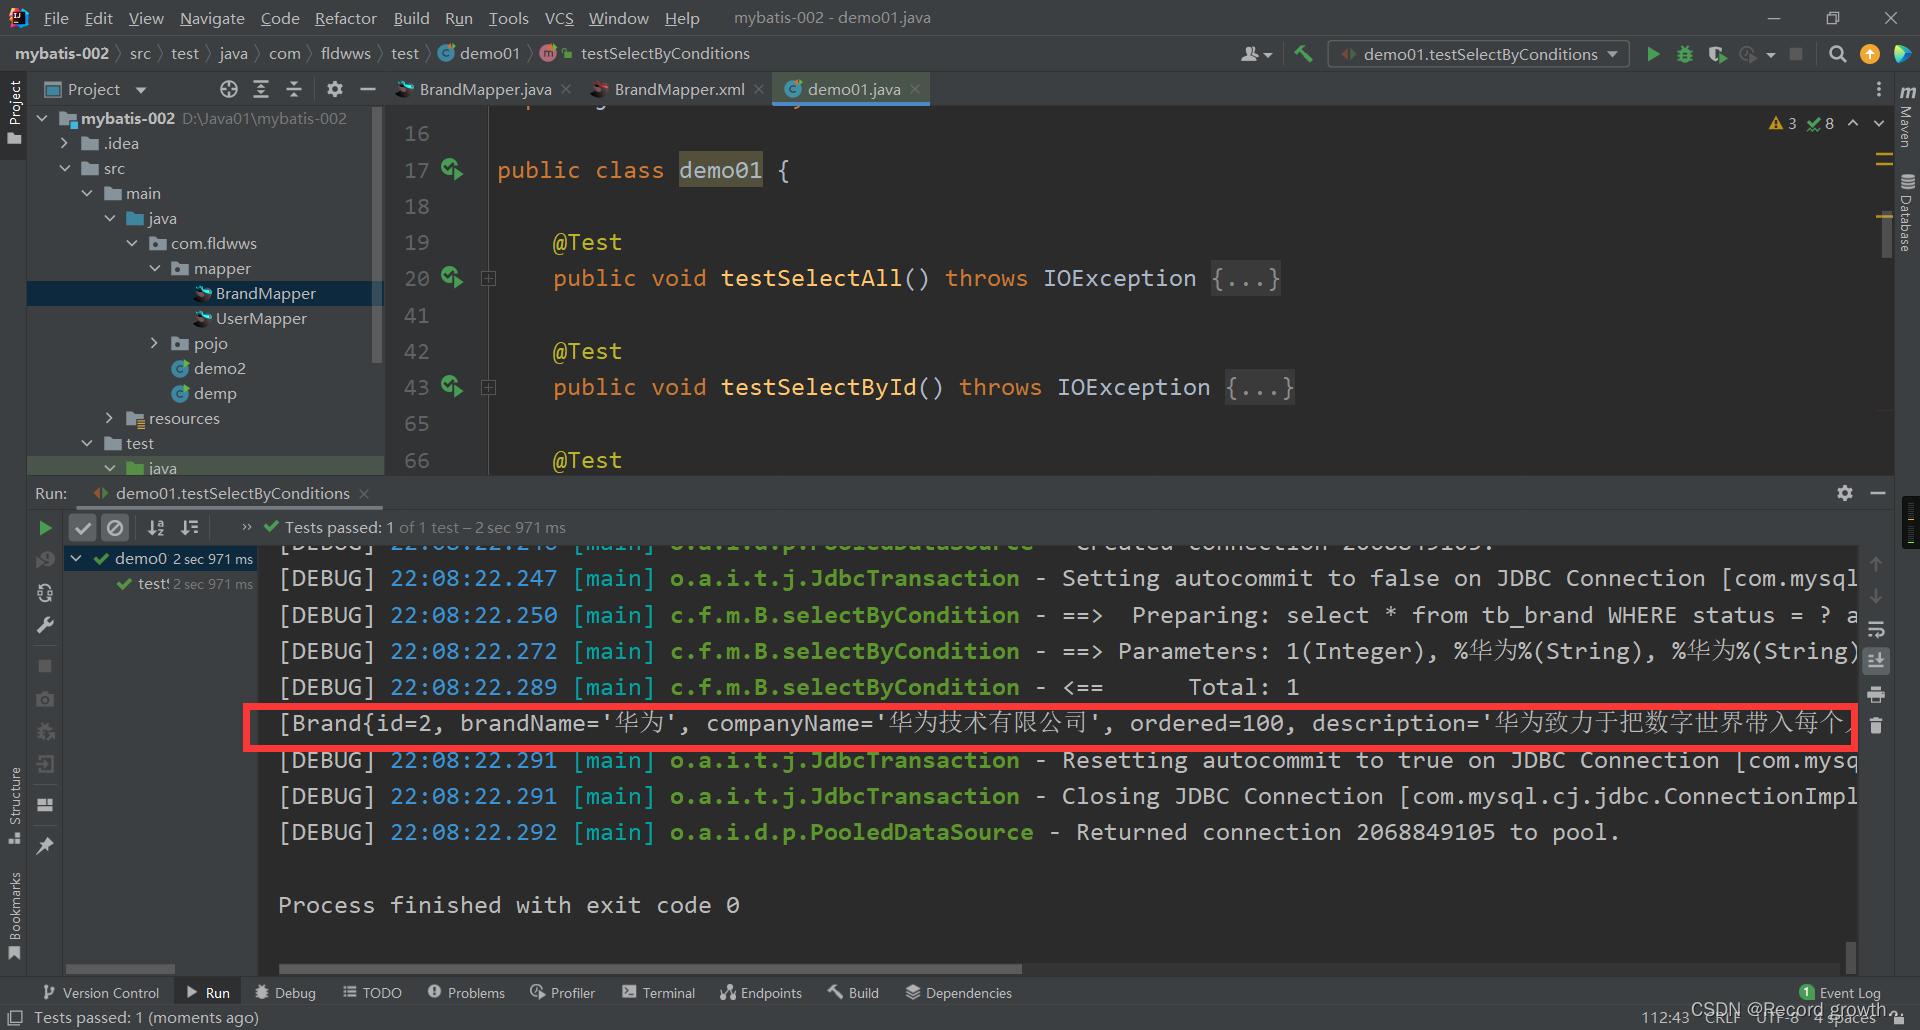Open the Problems tool window
1920x1030 pixels.
tap(466, 992)
